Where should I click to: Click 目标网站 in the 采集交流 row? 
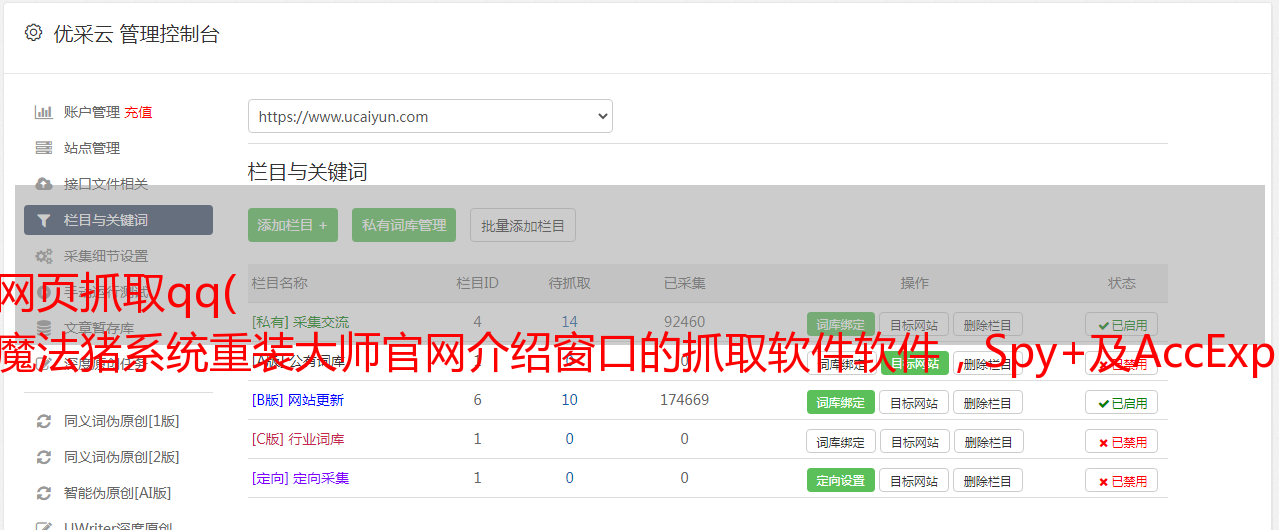click(x=914, y=325)
